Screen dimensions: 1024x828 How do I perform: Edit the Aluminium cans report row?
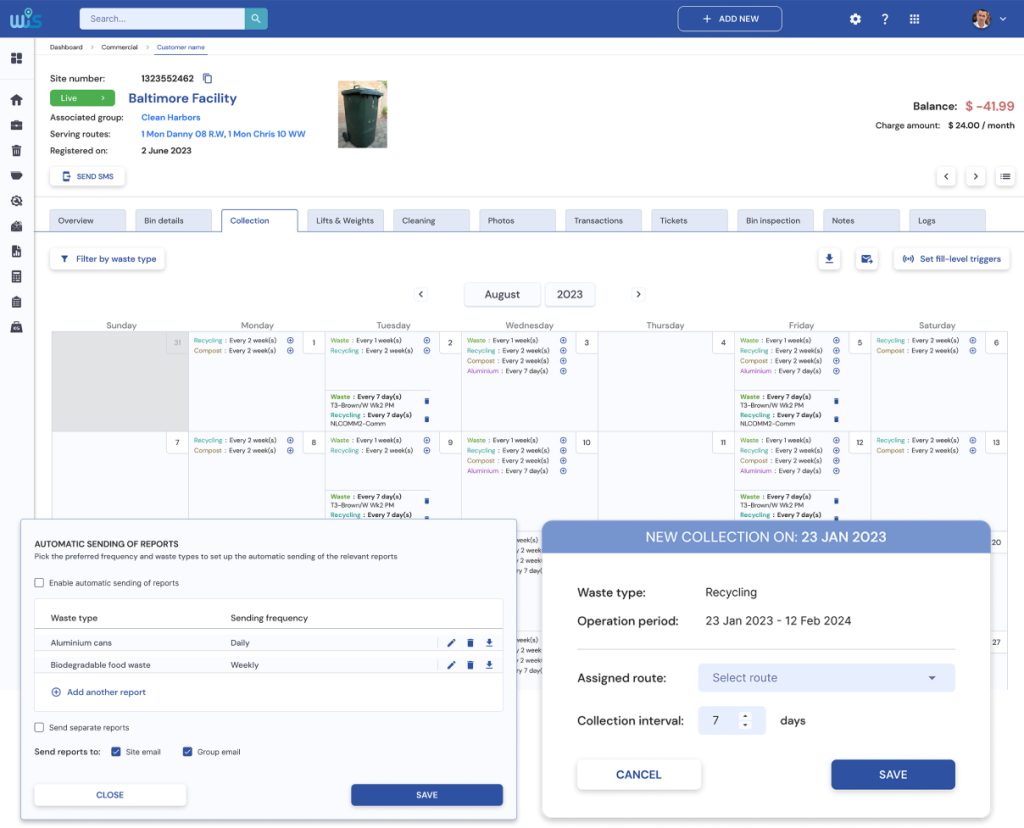tap(451, 643)
